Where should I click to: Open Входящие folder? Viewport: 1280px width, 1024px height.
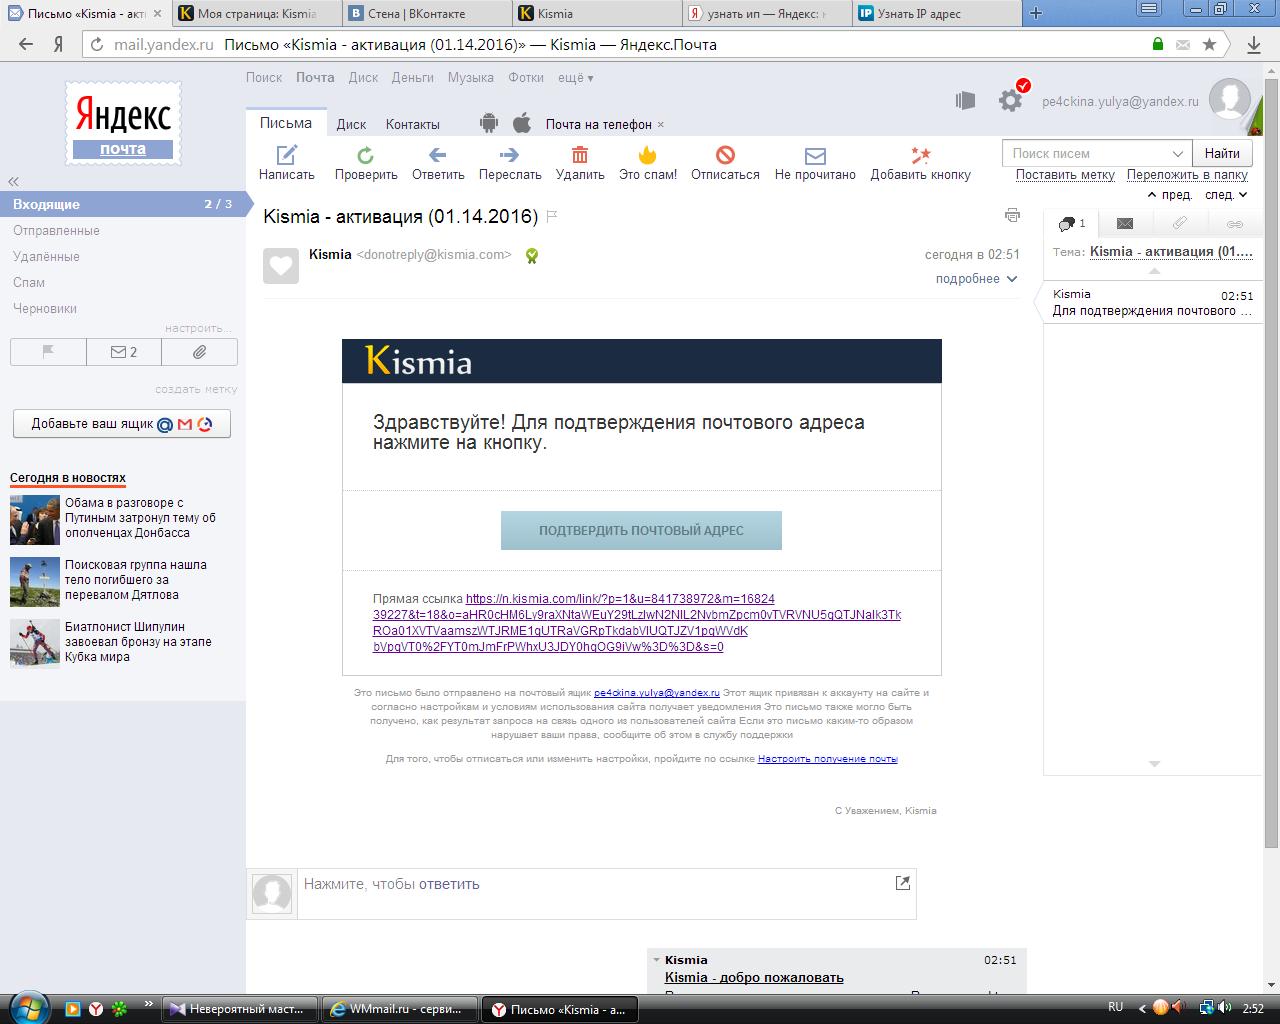tap(123, 204)
